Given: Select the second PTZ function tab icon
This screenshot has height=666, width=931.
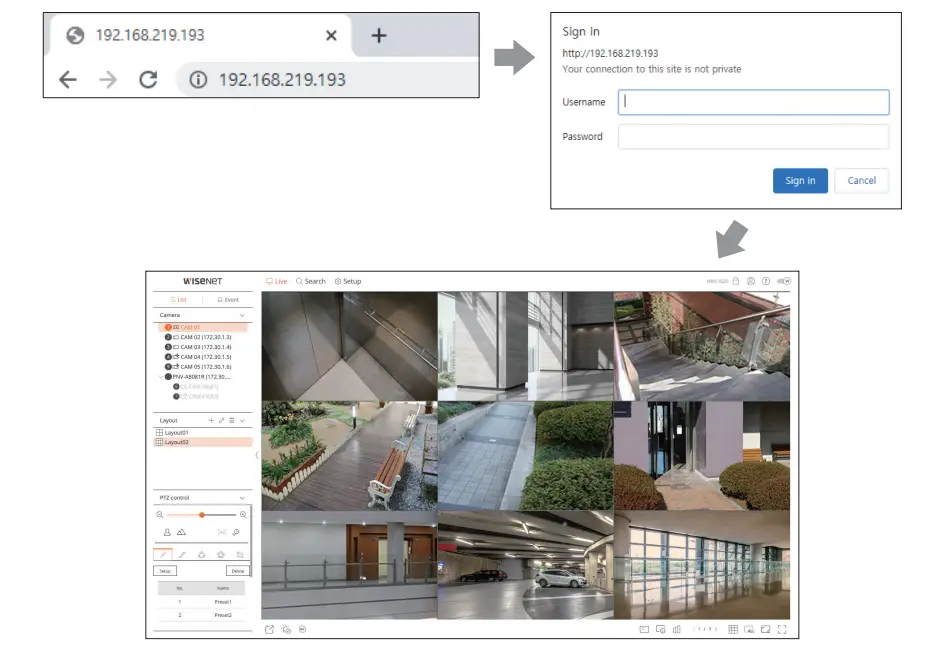Looking at the screenshot, I should coord(182,554).
